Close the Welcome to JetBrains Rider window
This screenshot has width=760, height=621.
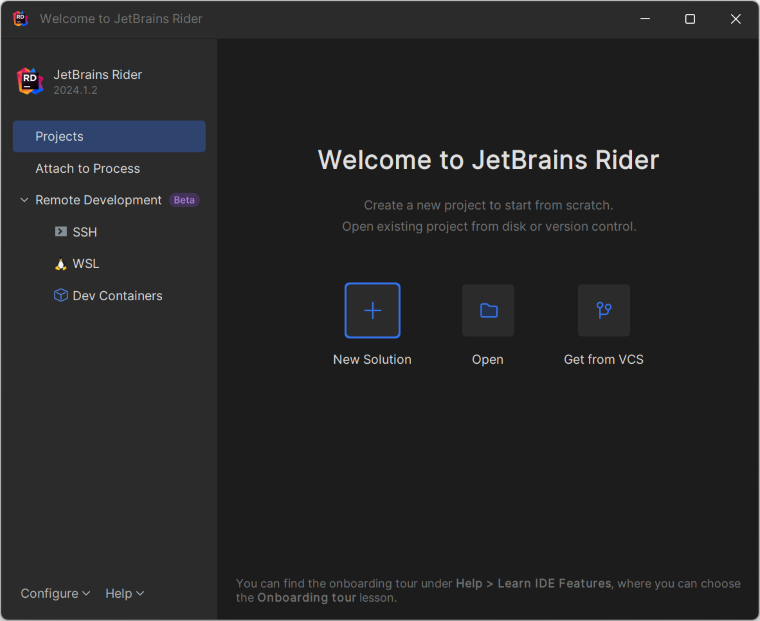tap(735, 19)
